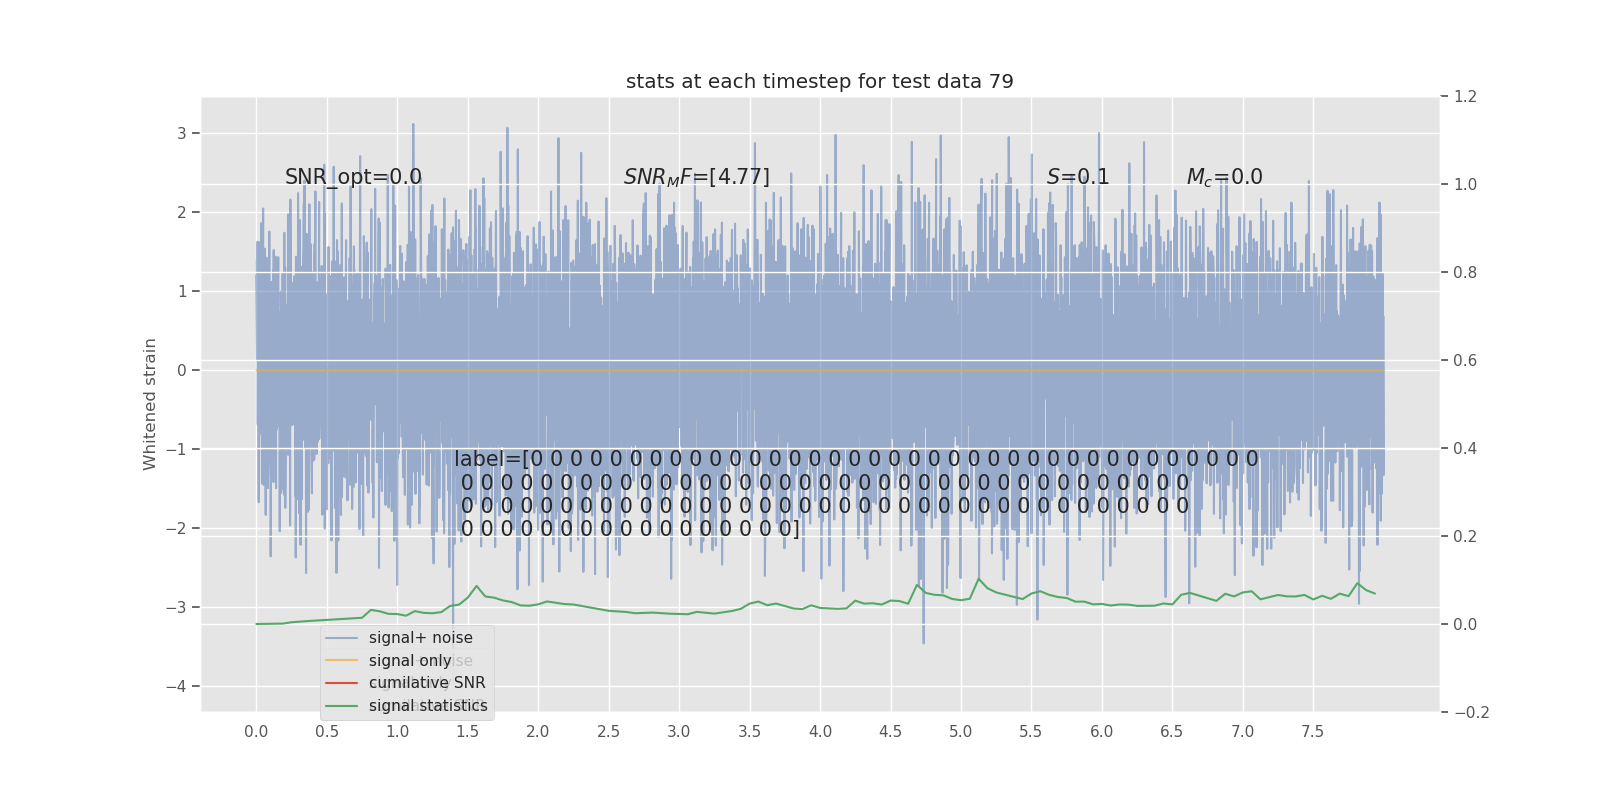Image resolution: width=1600 pixels, height=800 pixels.
Task: Click the orange "signal only" legend line
Action: coord(342,660)
